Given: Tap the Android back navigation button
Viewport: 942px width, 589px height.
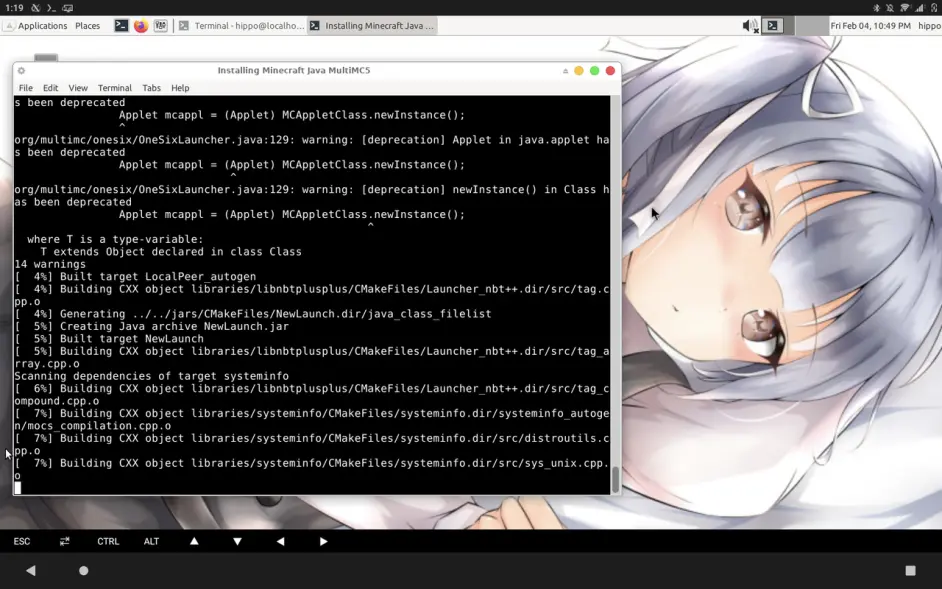Looking at the screenshot, I should point(31,570).
